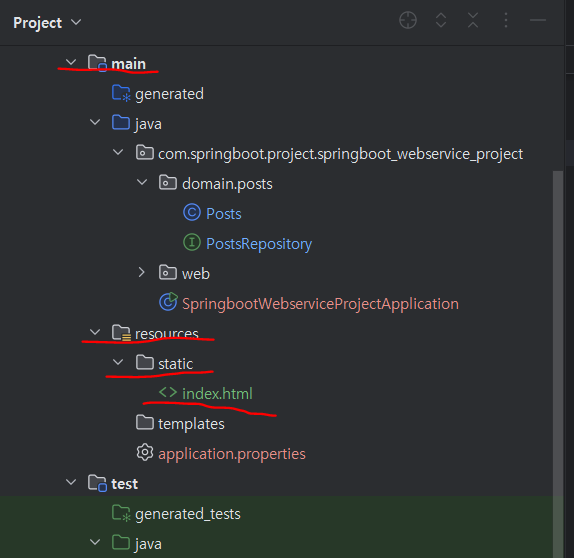Screen dimensions: 574x558
Task: Click the Collapse All icon in header
Action: click(x=473, y=20)
